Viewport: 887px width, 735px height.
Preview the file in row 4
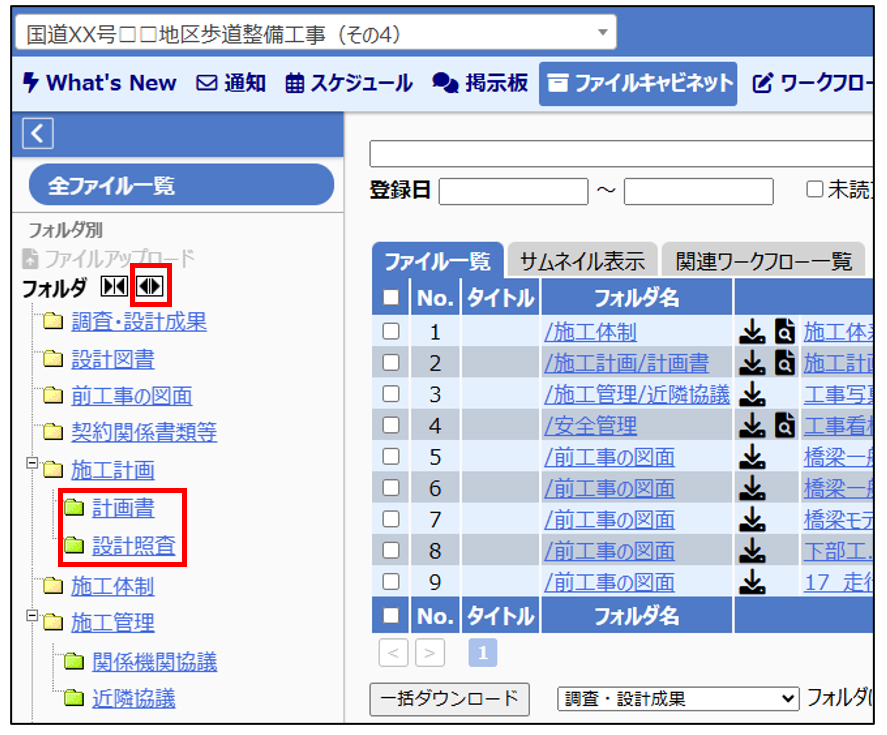(x=785, y=426)
